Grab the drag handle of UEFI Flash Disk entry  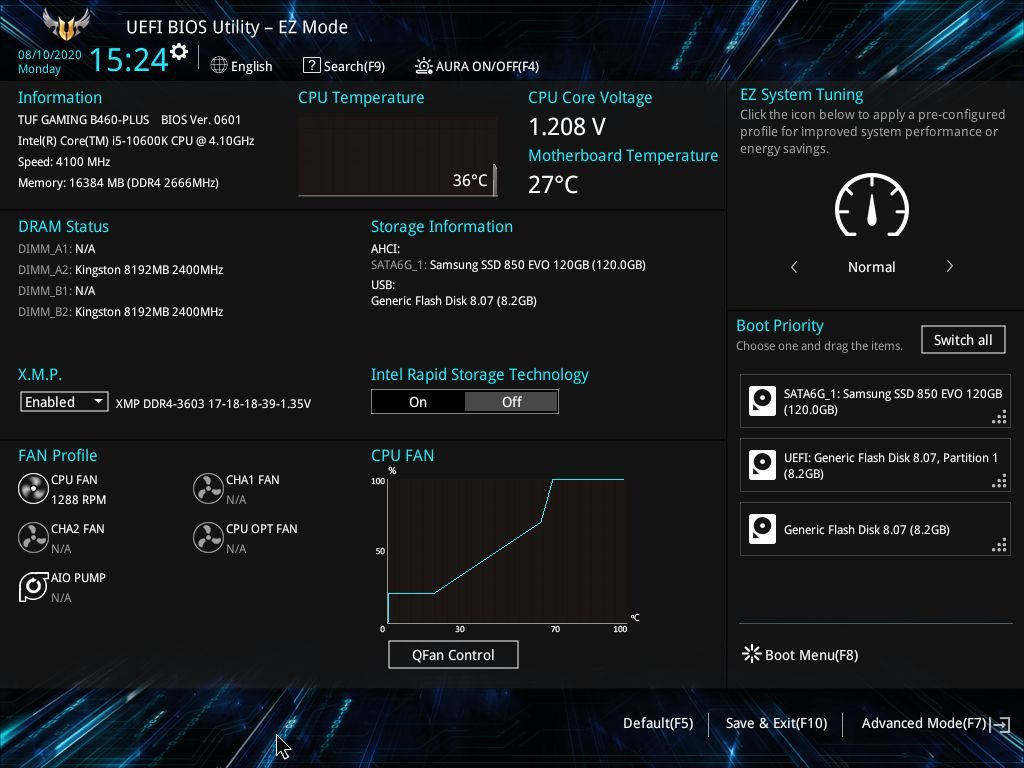pyautogui.click(x=999, y=481)
